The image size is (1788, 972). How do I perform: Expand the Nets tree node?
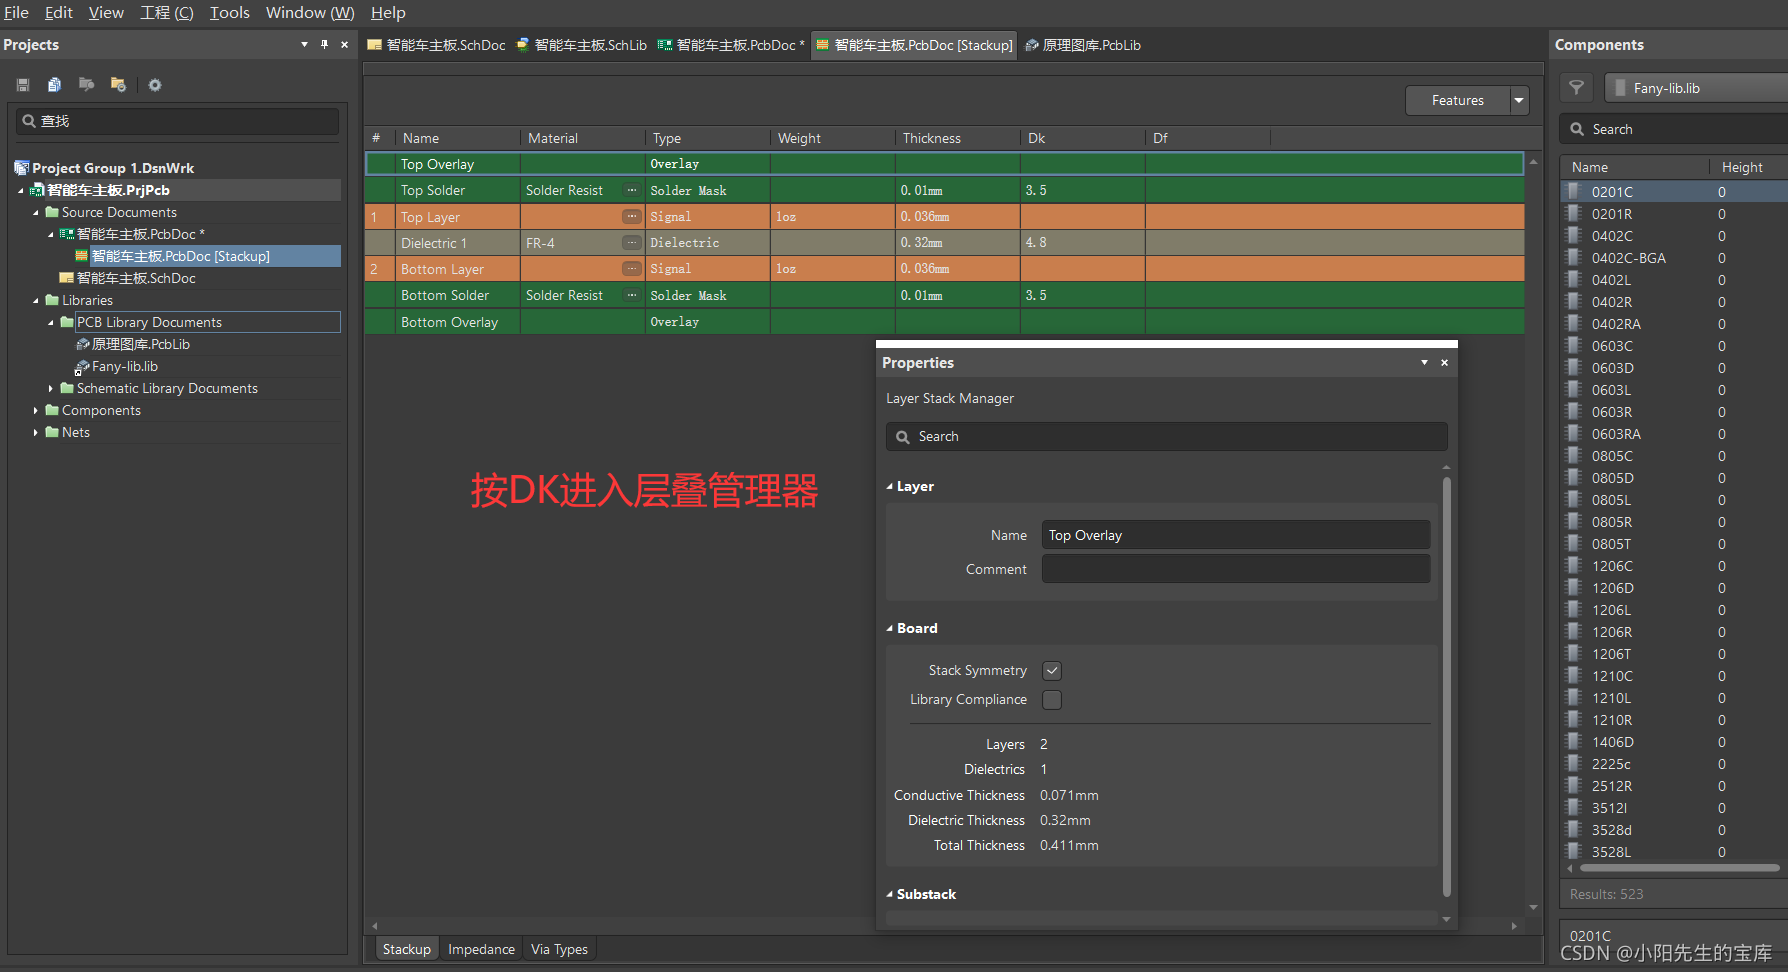pos(36,432)
